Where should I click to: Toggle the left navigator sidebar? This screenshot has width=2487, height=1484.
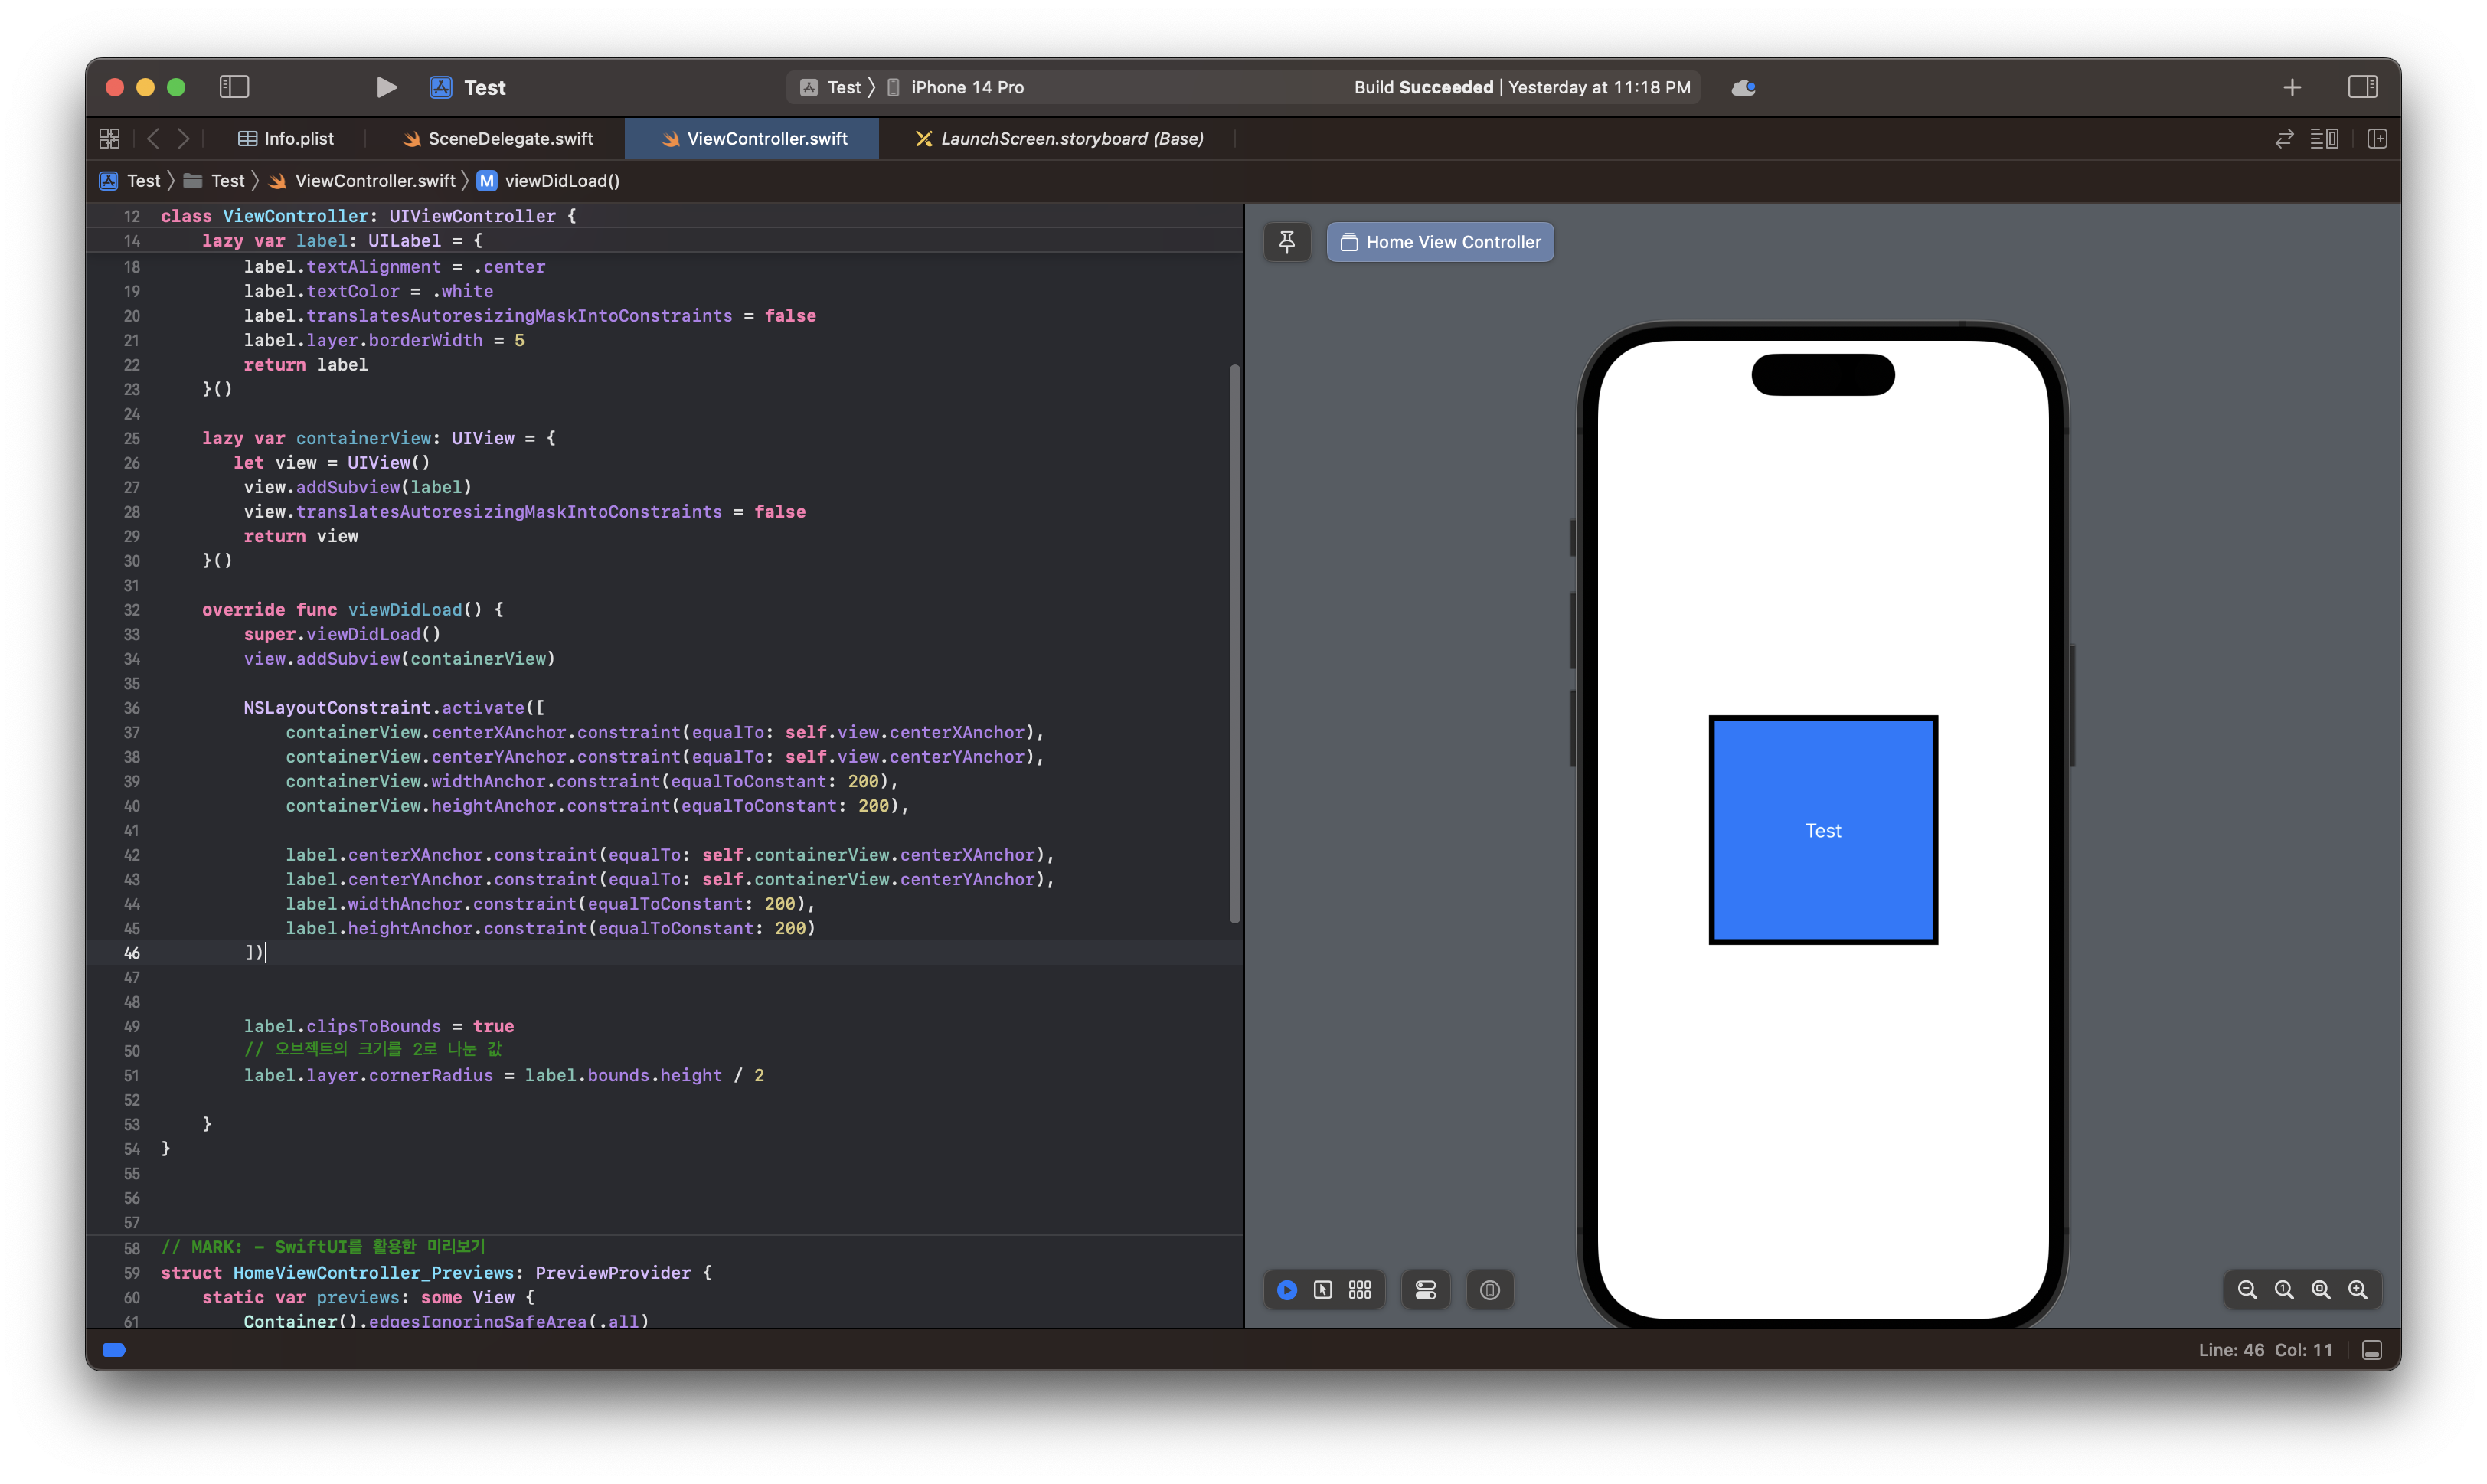click(x=234, y=88)
